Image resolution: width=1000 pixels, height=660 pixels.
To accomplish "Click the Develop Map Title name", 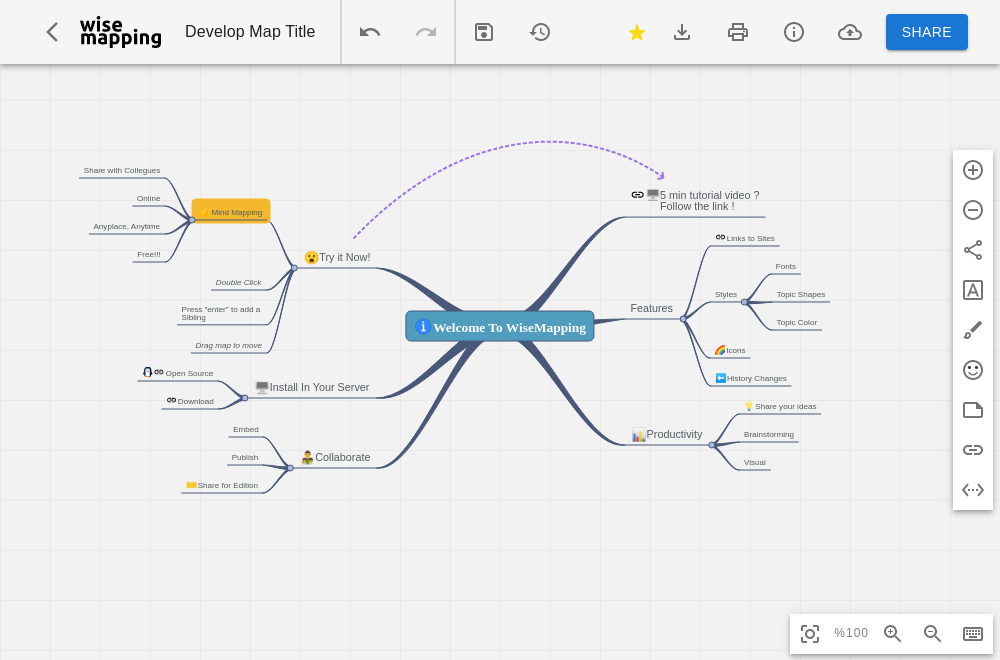I will coord(250,32).
